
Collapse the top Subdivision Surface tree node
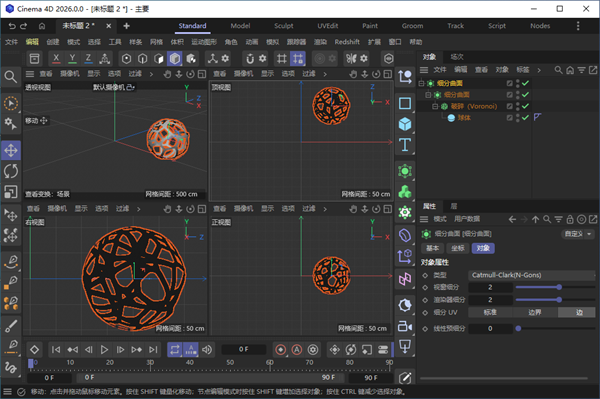(x=421, y=83)
